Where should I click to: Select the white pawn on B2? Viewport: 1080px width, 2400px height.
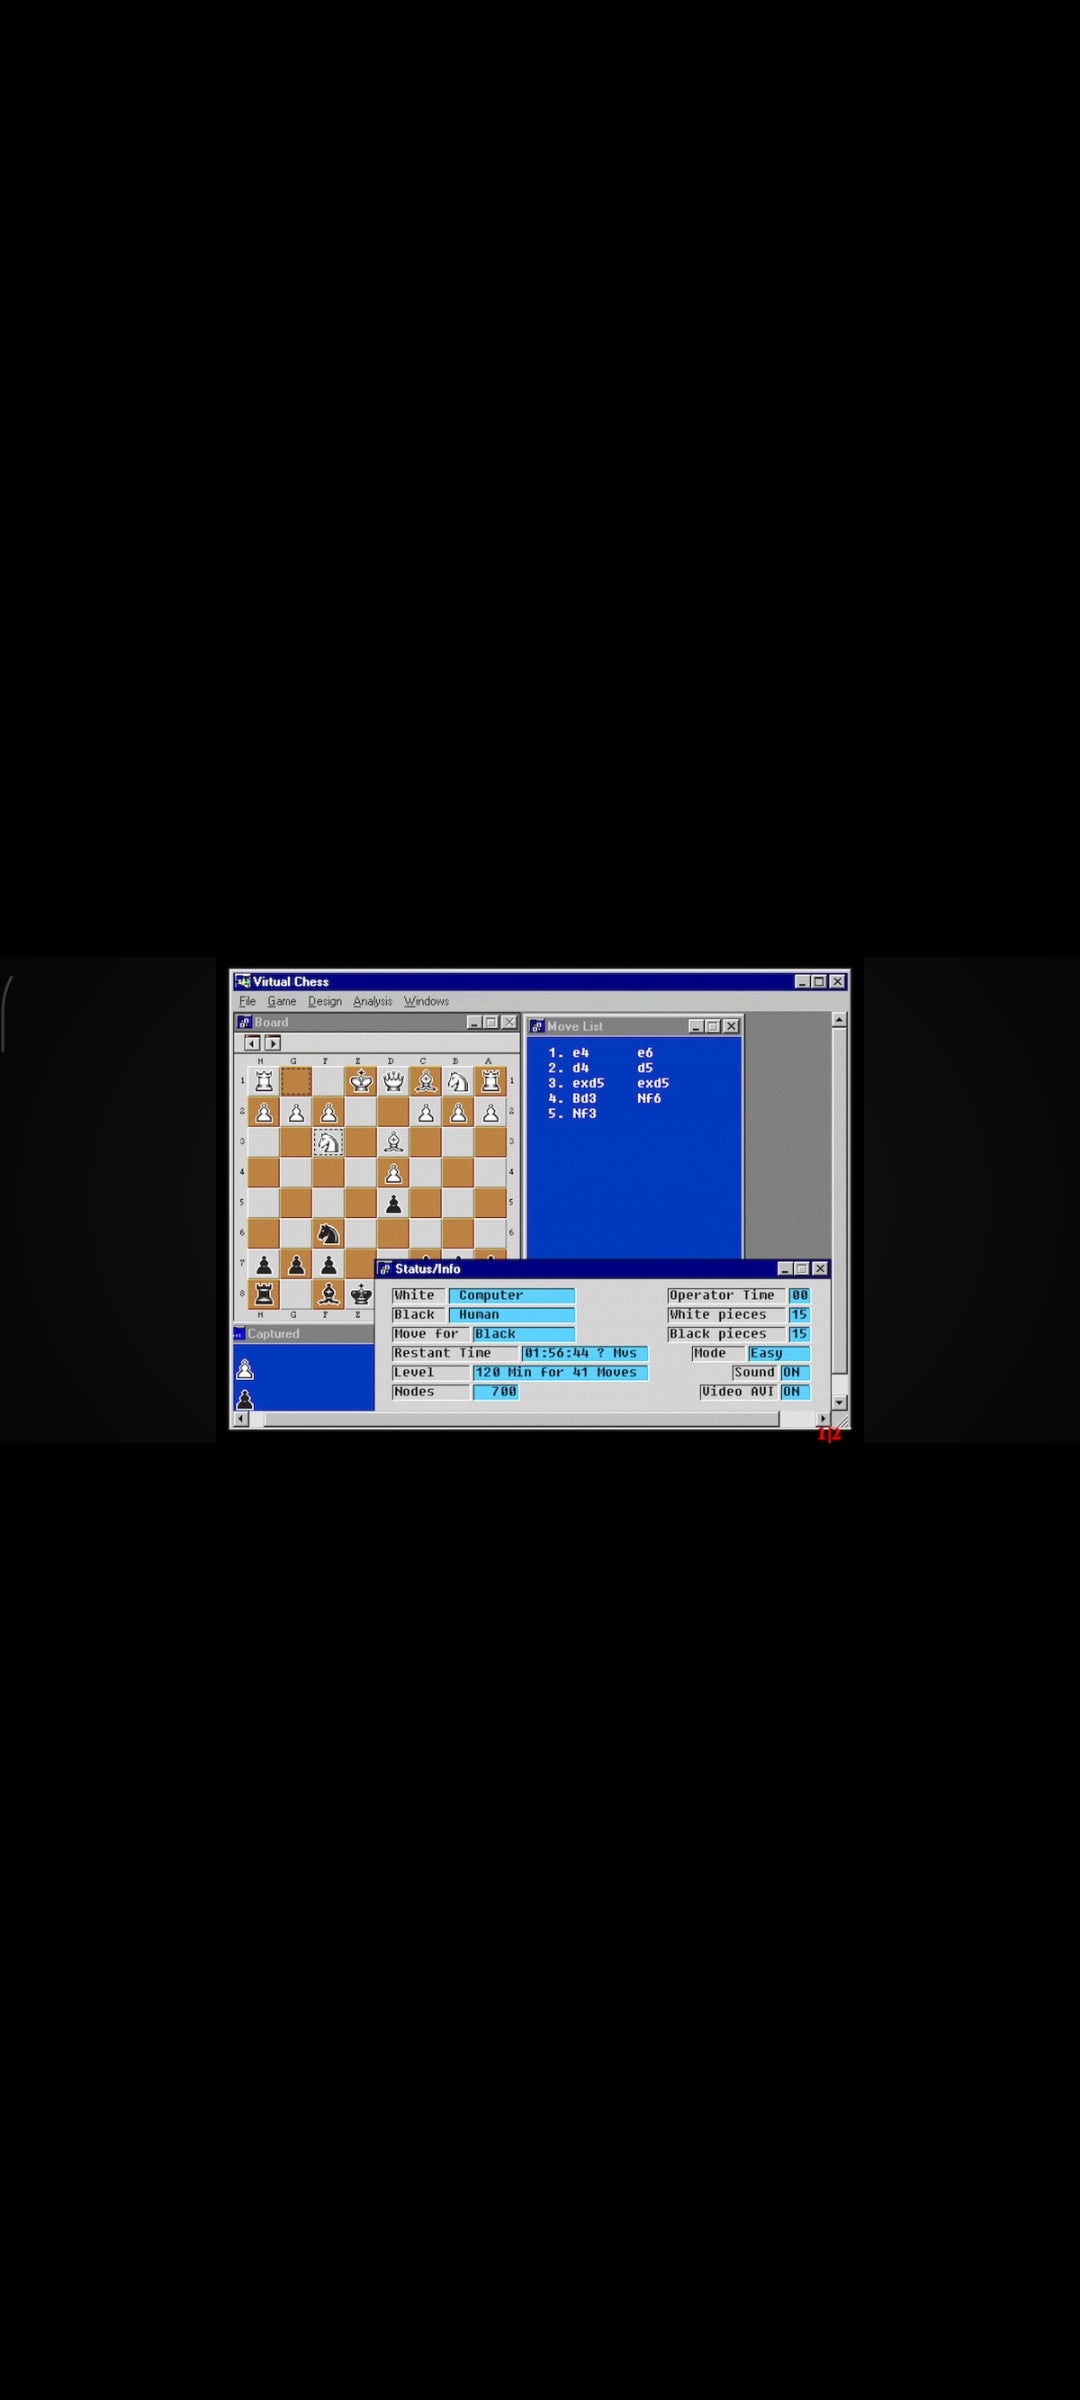458,1112
